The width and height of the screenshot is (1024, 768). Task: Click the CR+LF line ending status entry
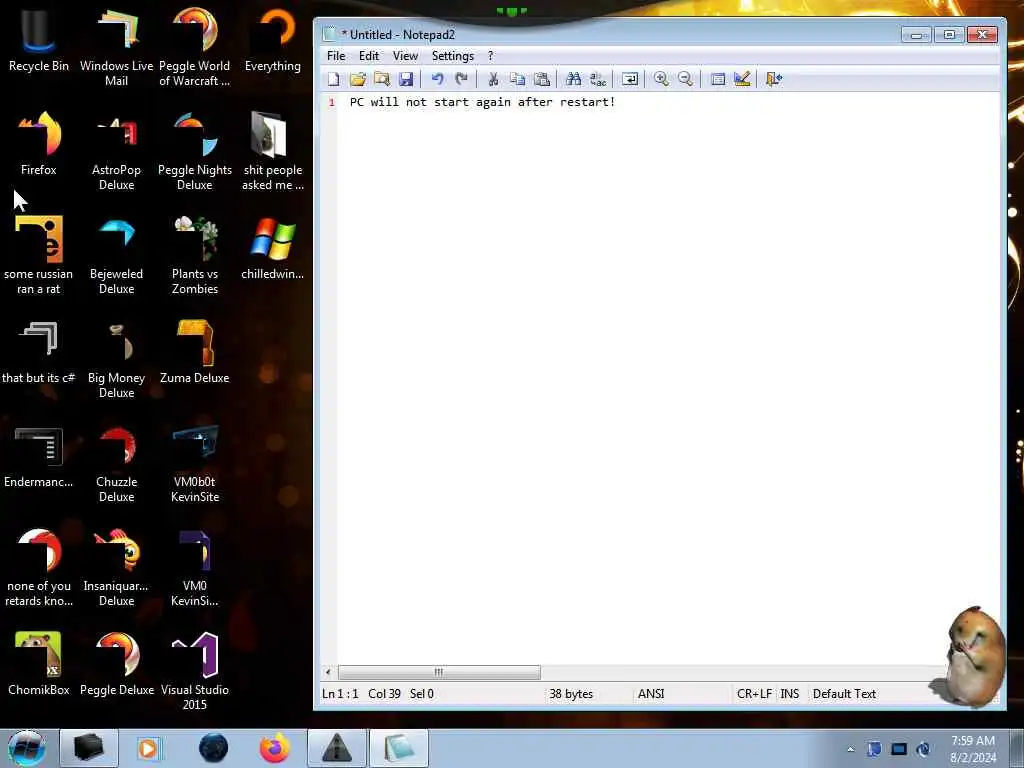click(x=754, y=694)
